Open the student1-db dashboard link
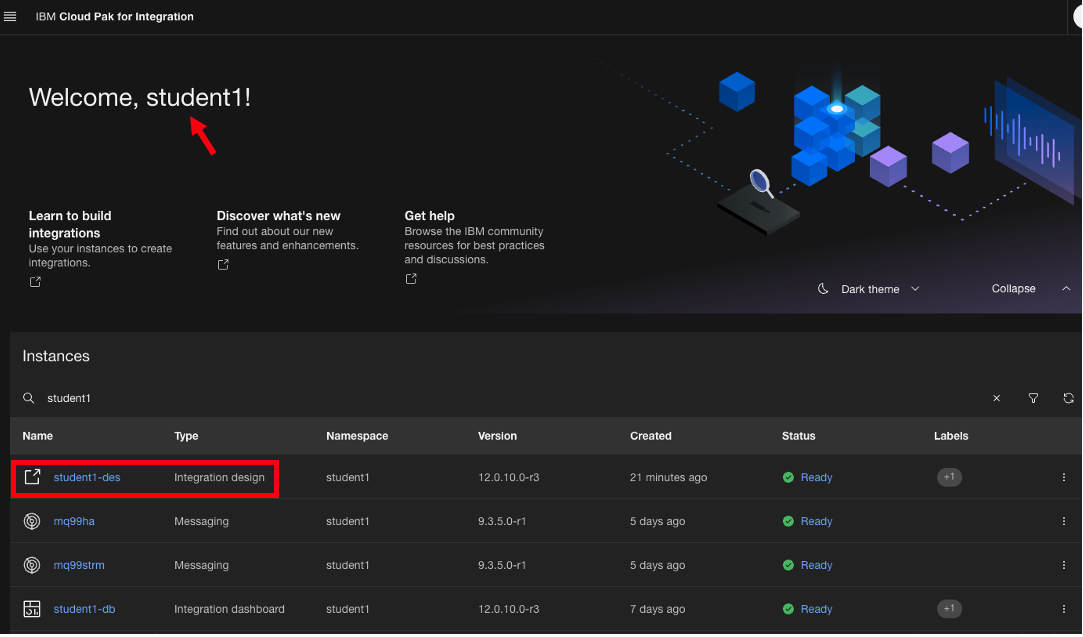 click(x=84, y=609)
